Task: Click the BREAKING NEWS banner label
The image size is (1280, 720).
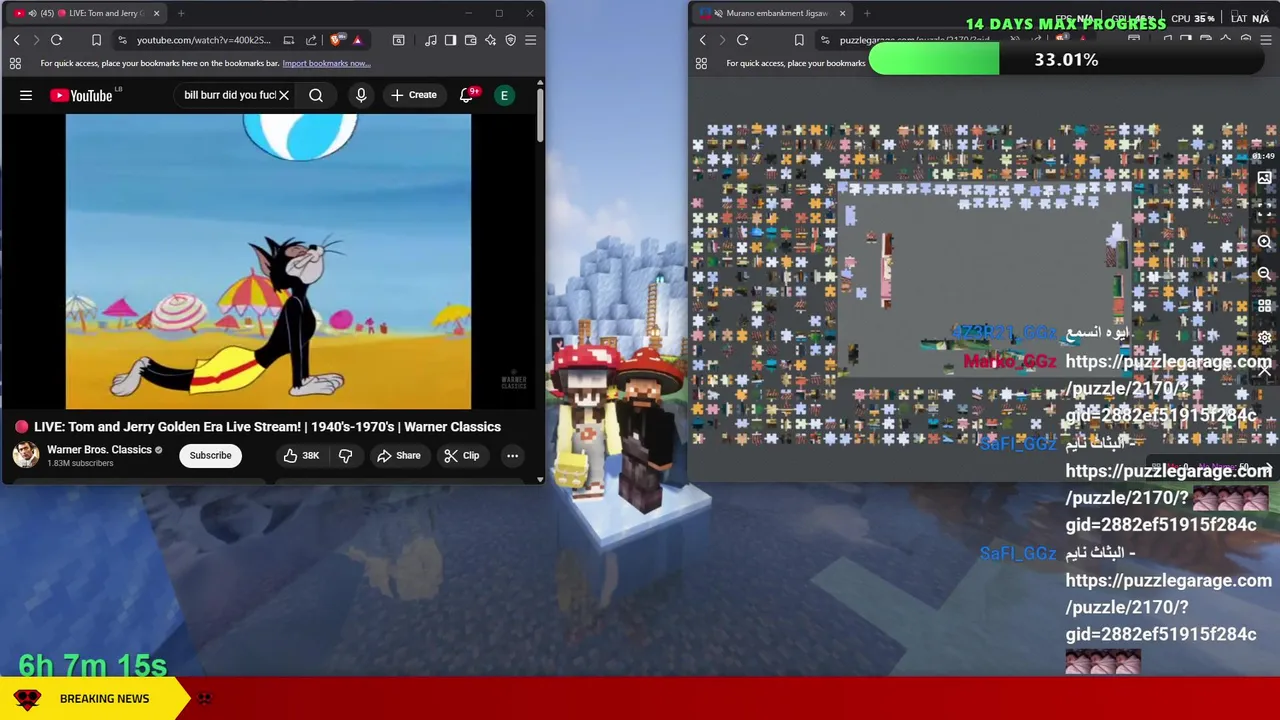Action: click(104, 698)
